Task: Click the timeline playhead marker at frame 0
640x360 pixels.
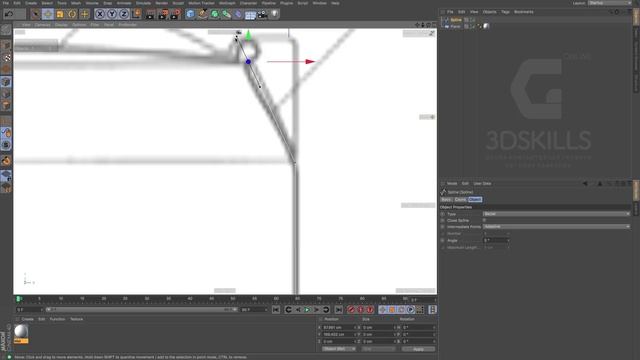Action: [18, 299]
